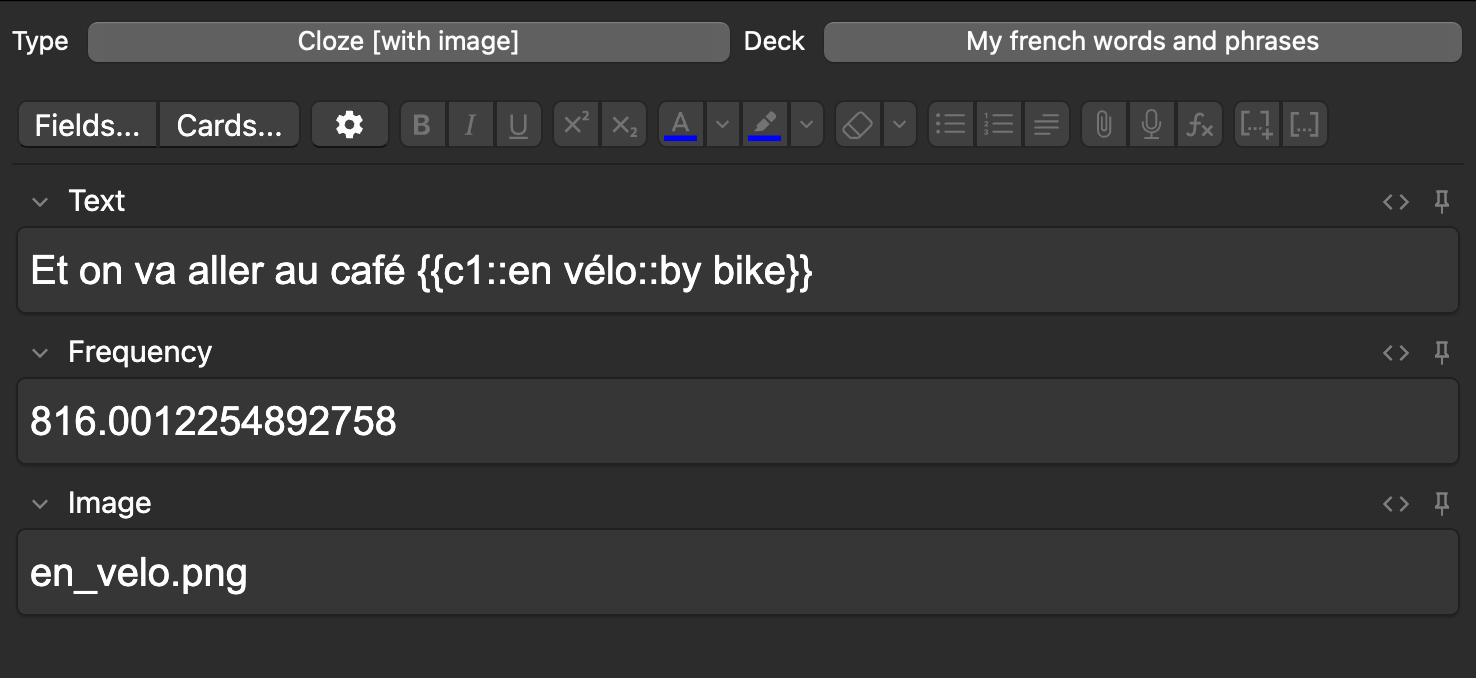The width and height of the screenshot is (1476, 678).
Task: Open the Cards... template editor
Action: click(x=229, y=125)
